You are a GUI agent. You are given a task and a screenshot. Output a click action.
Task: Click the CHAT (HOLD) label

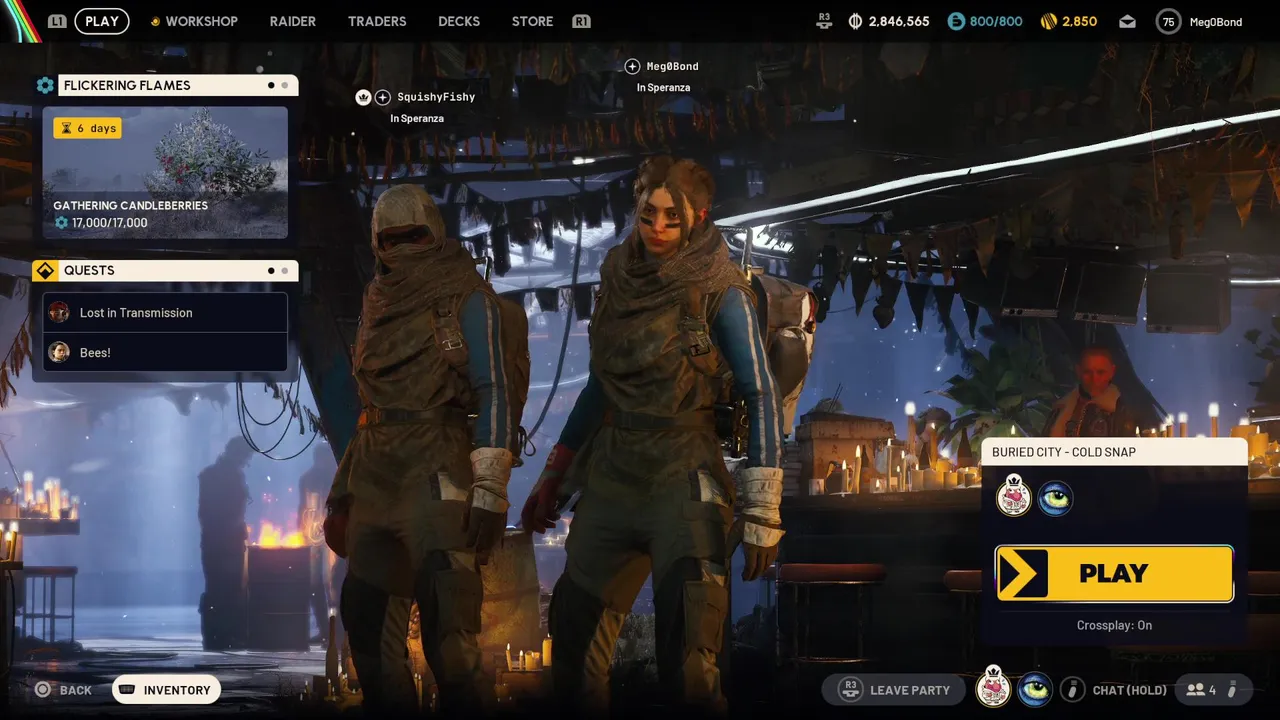(x=1130, y=690)
